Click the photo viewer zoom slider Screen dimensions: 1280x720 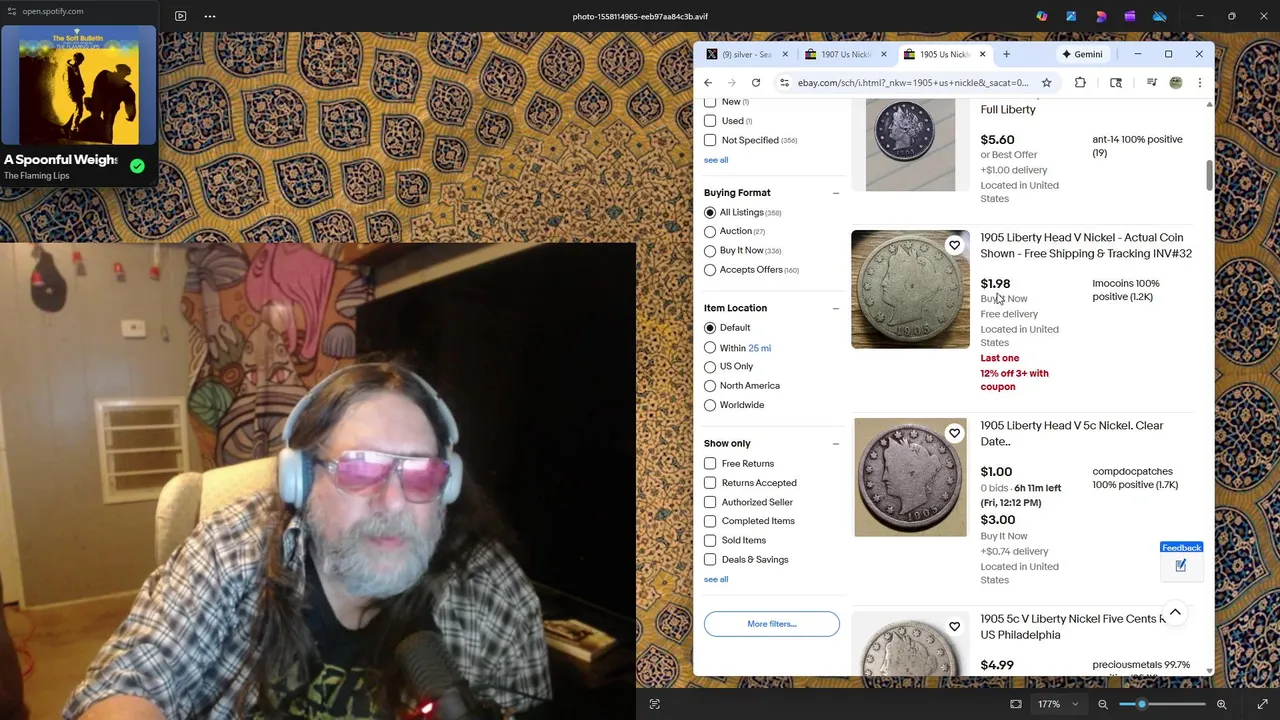(1161, 704)
